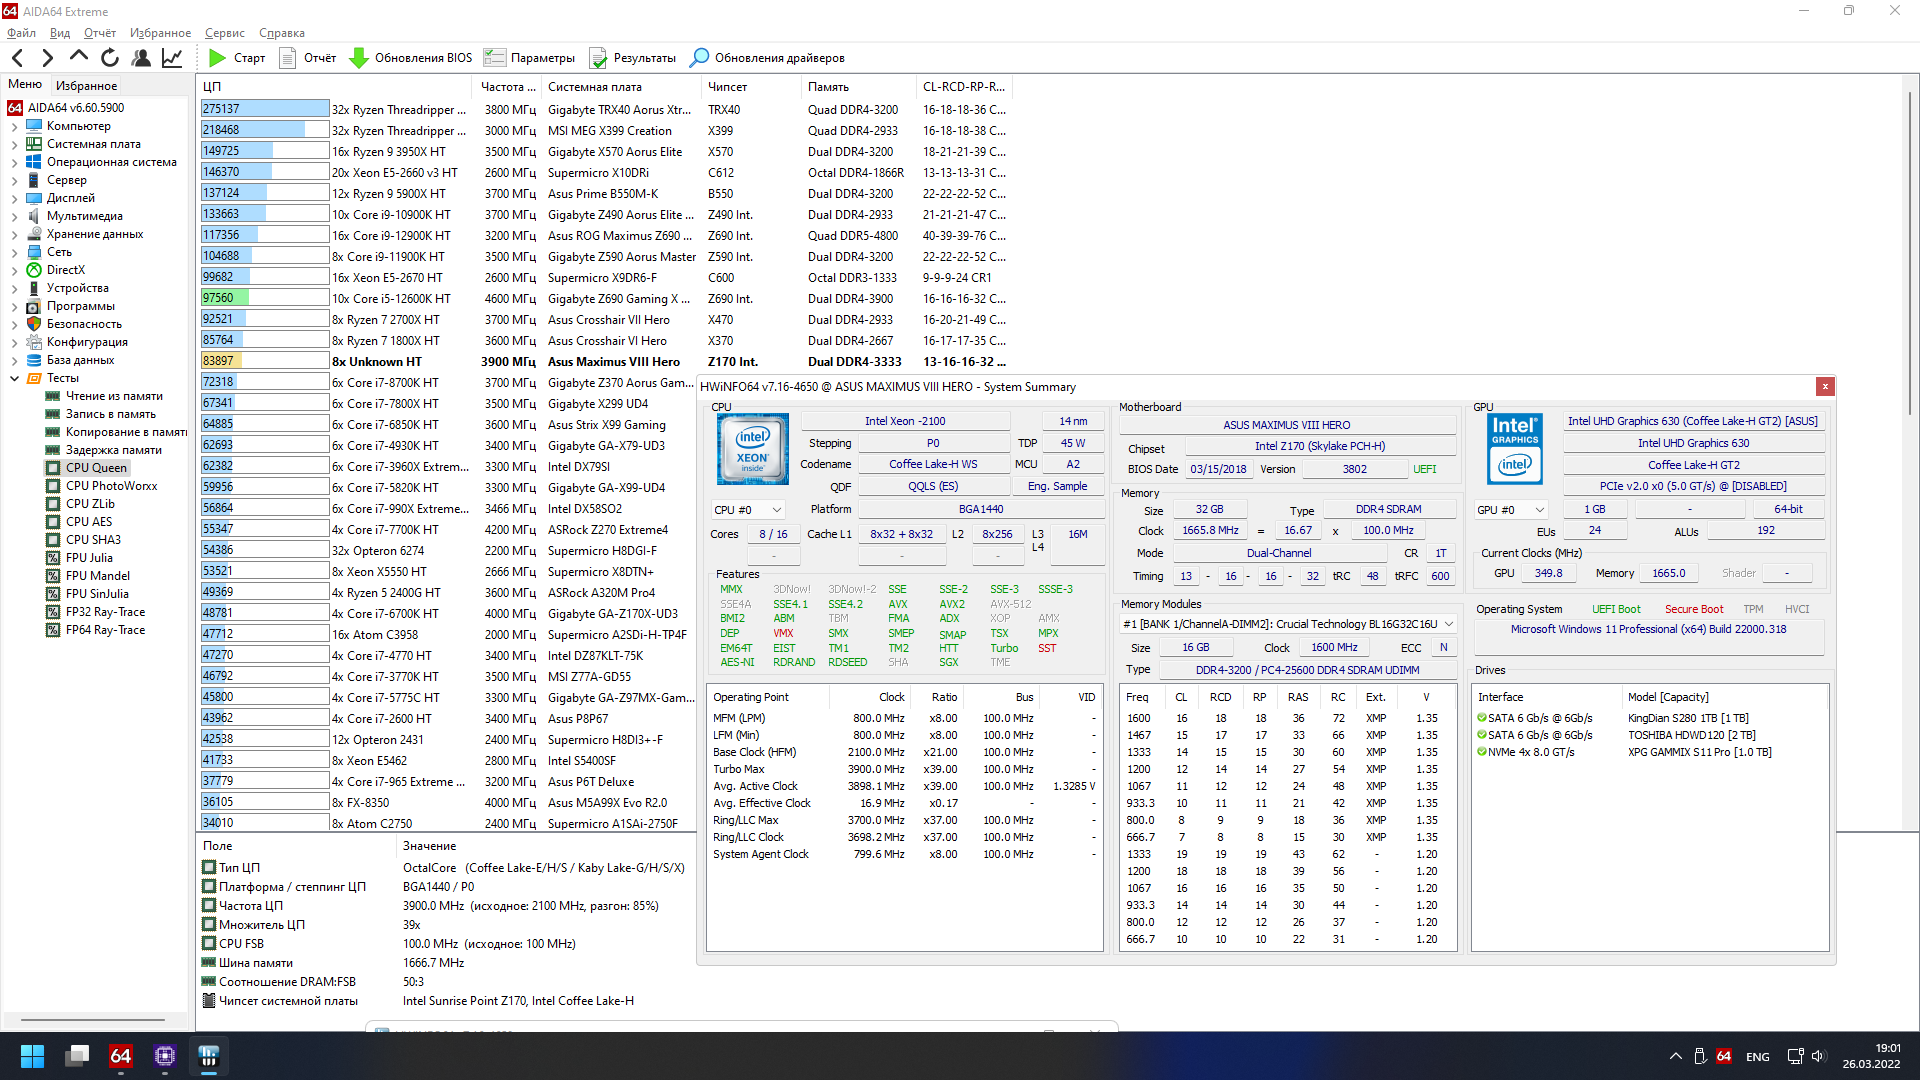This screenshot has width=1920, height=1080.
Task: Click the green Старт play icon
Action: coord(217,58)
